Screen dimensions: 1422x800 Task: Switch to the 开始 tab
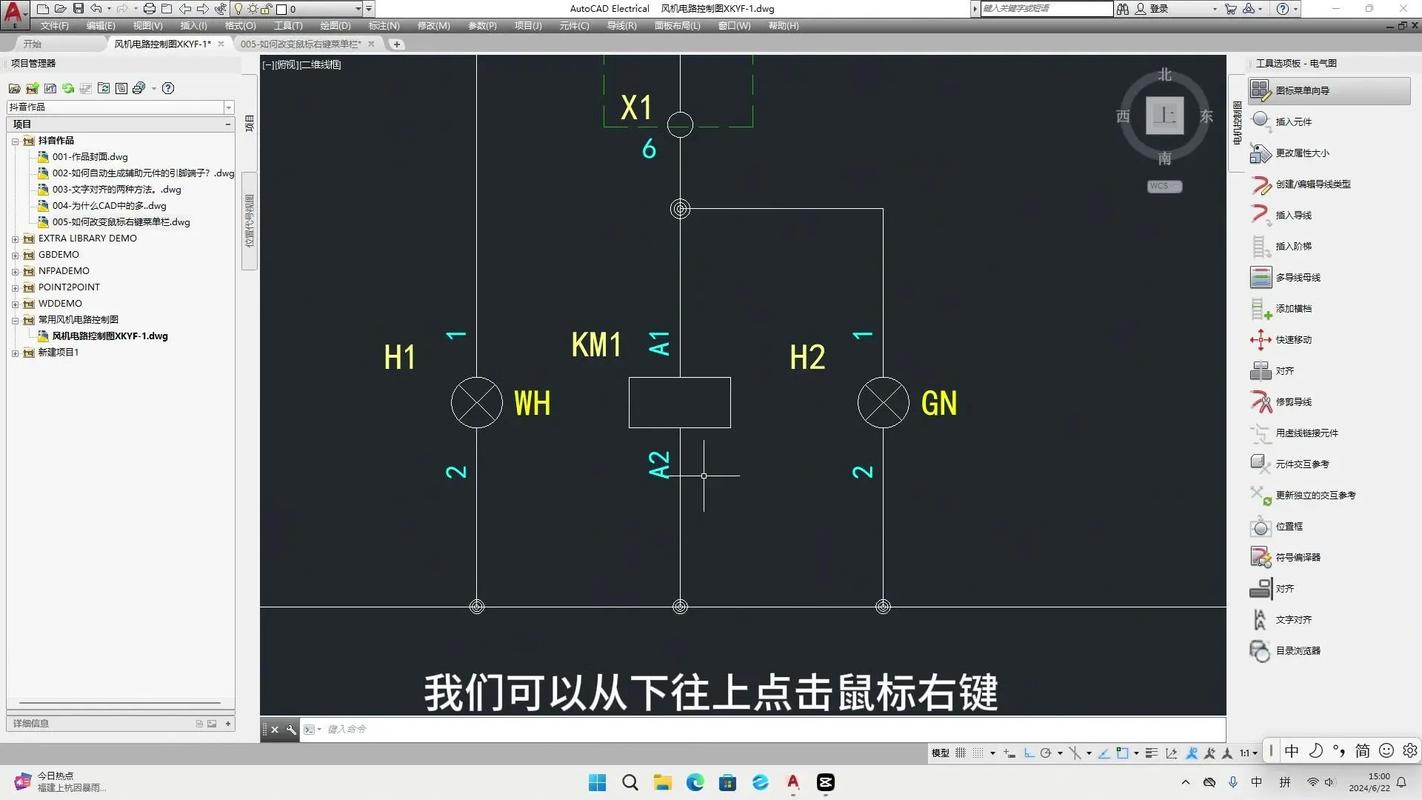(33, 44)
